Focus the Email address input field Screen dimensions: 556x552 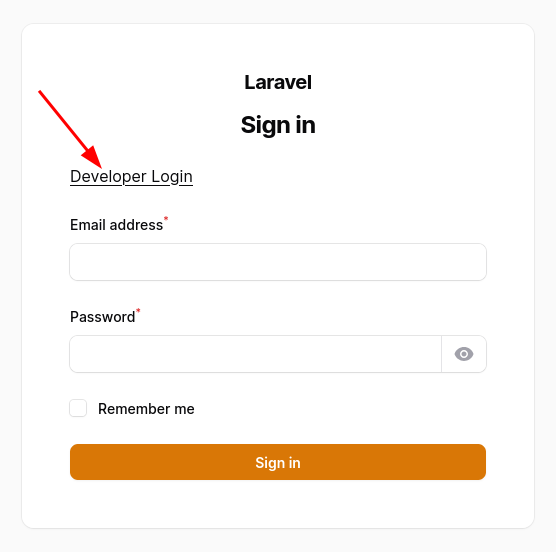[x=278, y=262]
